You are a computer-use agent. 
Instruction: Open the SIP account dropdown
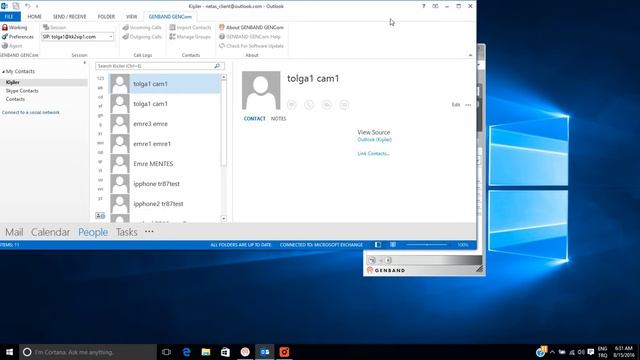(111, 37)
